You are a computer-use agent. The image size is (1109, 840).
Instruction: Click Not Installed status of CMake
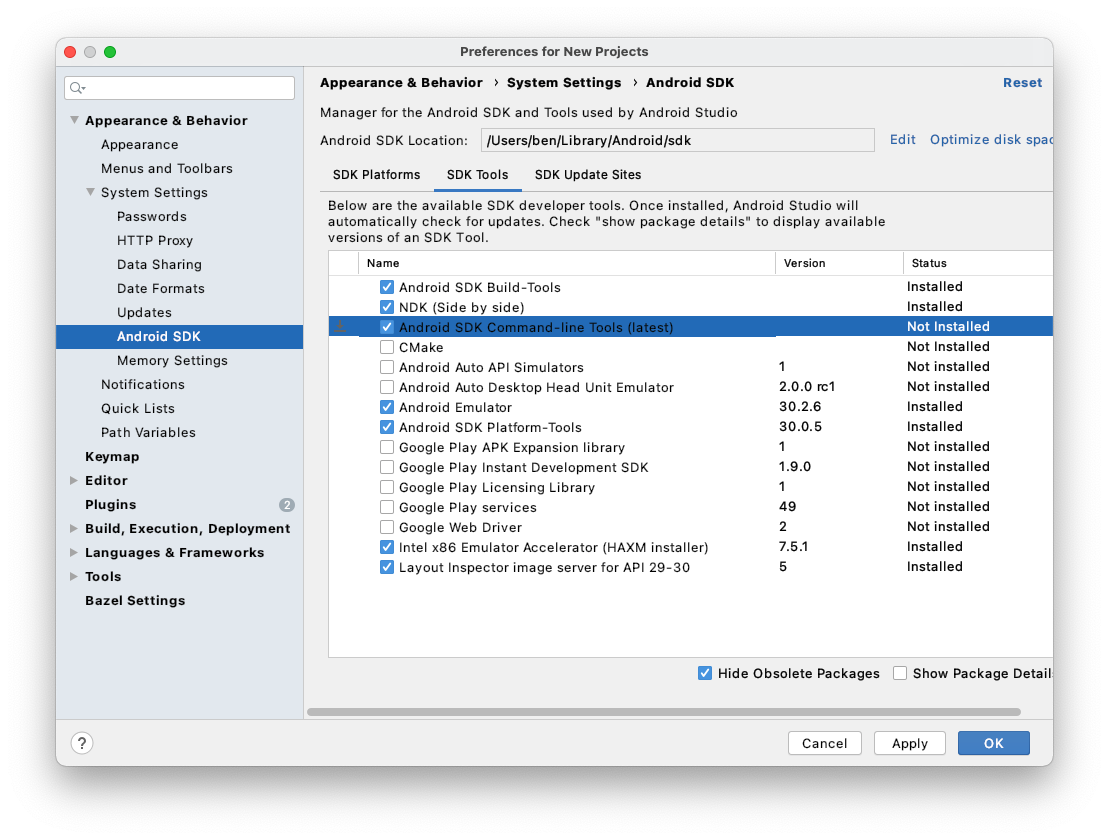point(948,346)
